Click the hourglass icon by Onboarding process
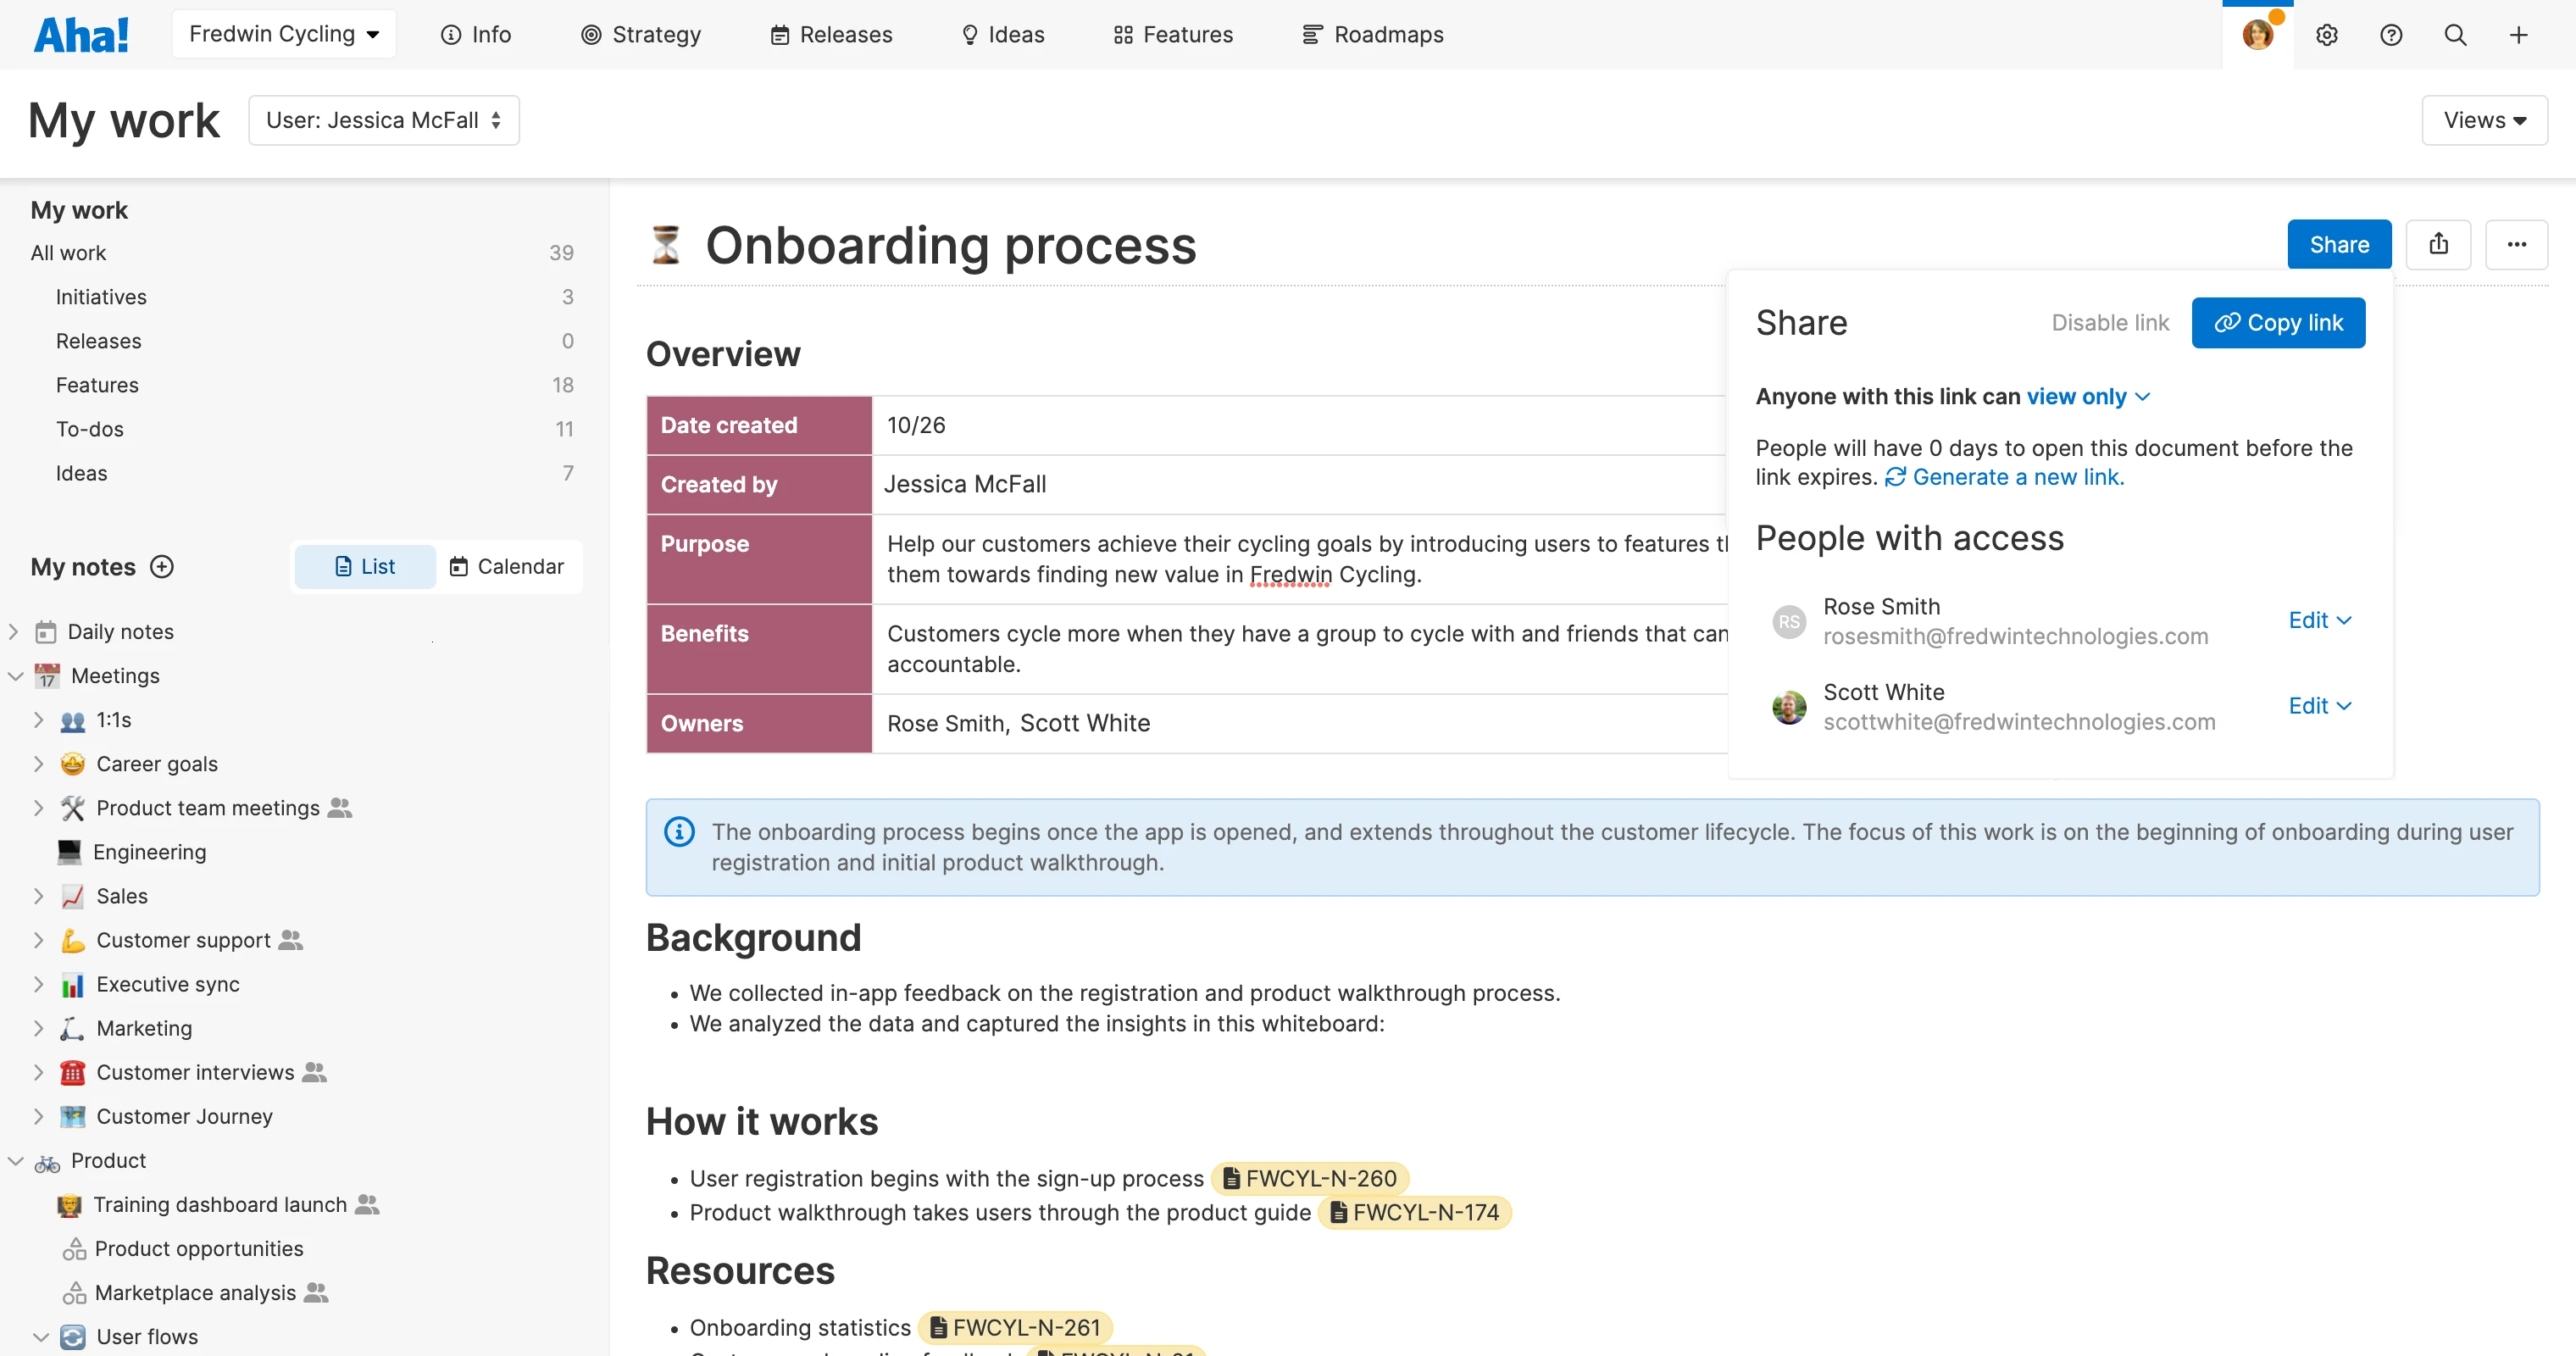 (666, 245)
